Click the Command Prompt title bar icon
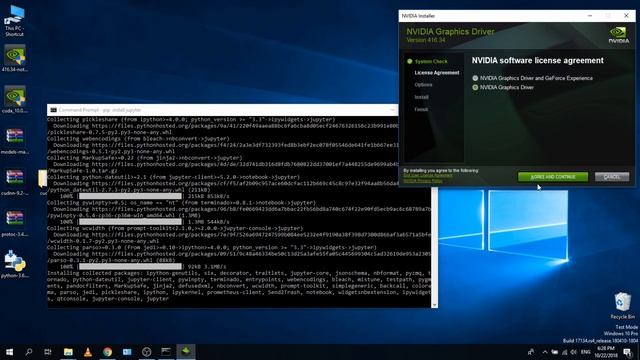This screenshot has height=360, width=640. [x=53, y=110]
